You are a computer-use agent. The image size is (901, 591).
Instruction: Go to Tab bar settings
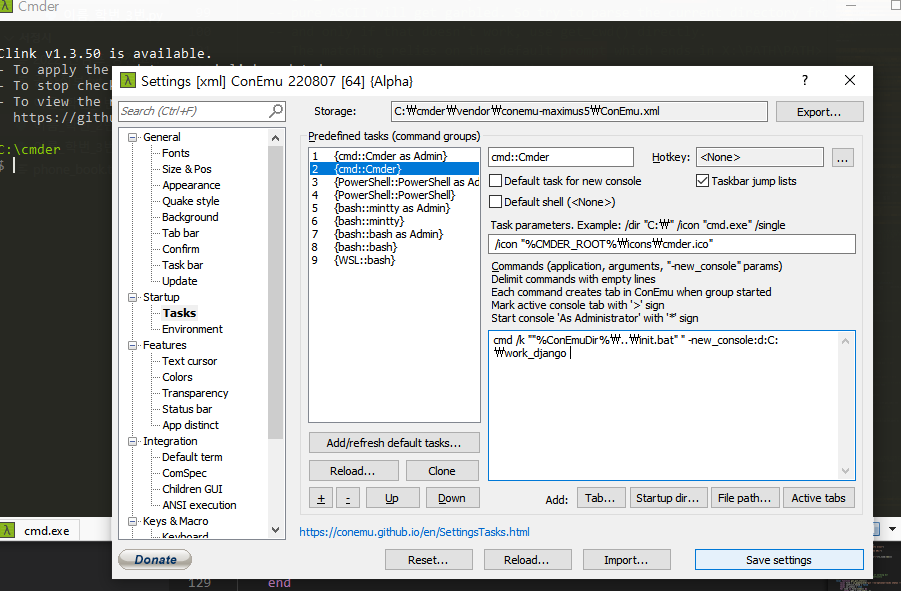pos(180,233)
